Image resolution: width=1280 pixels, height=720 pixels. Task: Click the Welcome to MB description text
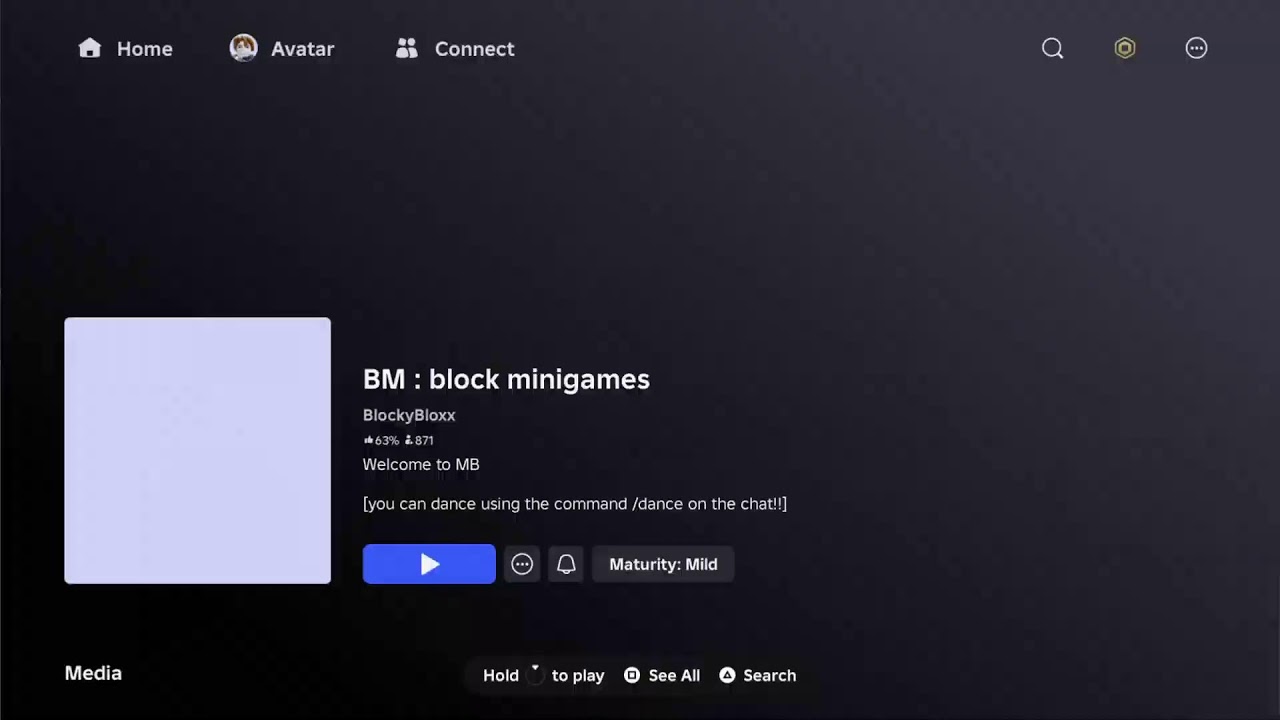421,464
